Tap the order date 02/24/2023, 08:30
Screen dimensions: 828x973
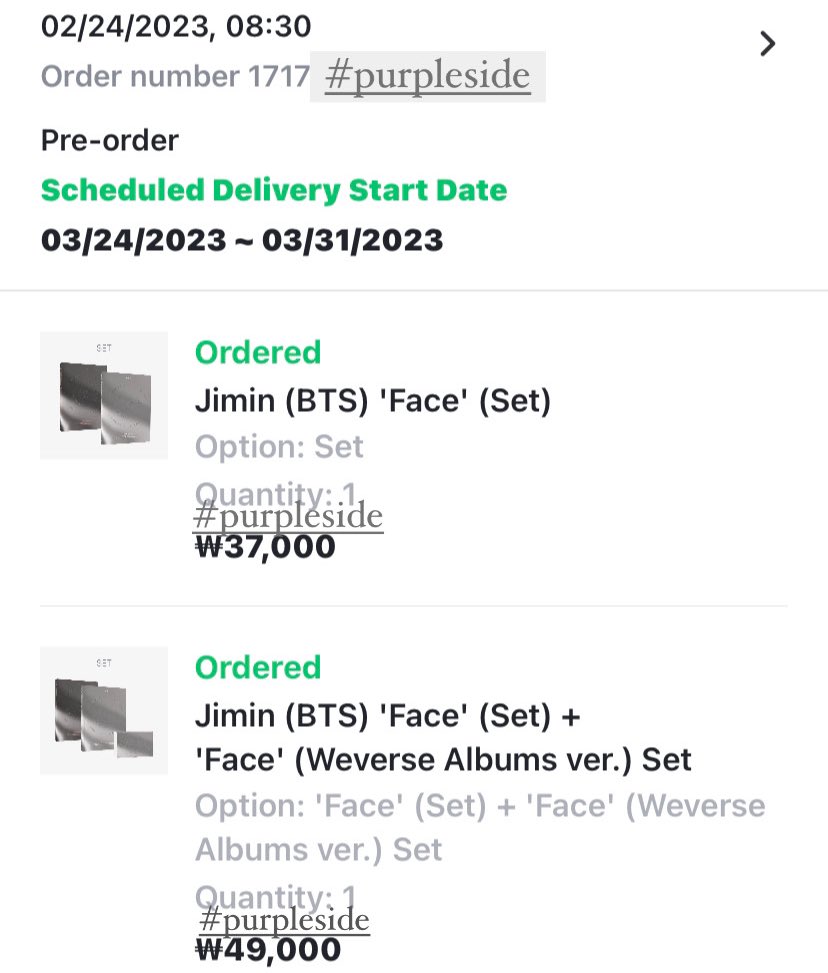(176, 27)
